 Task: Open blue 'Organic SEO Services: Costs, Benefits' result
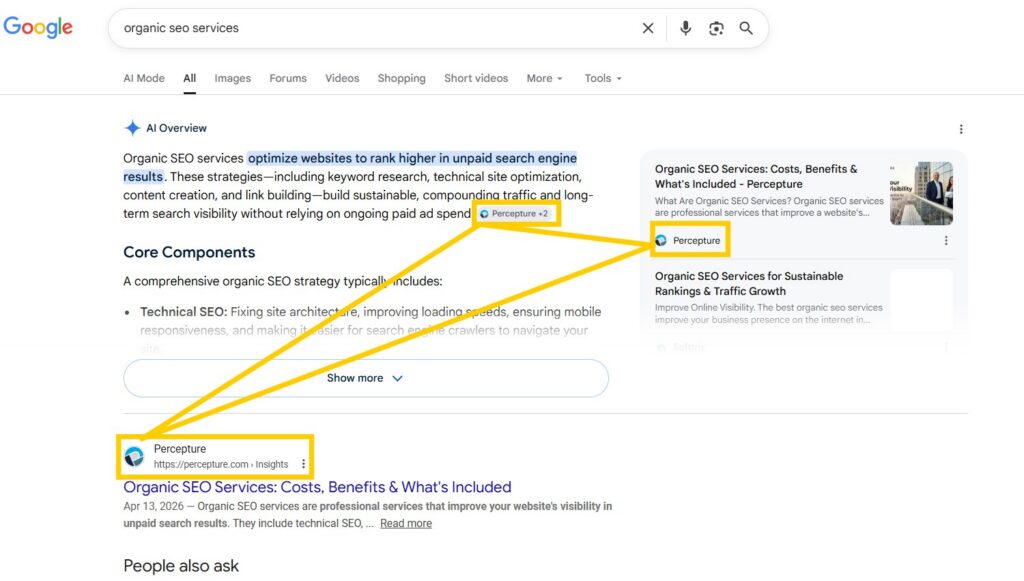click(x=317, y=487)
